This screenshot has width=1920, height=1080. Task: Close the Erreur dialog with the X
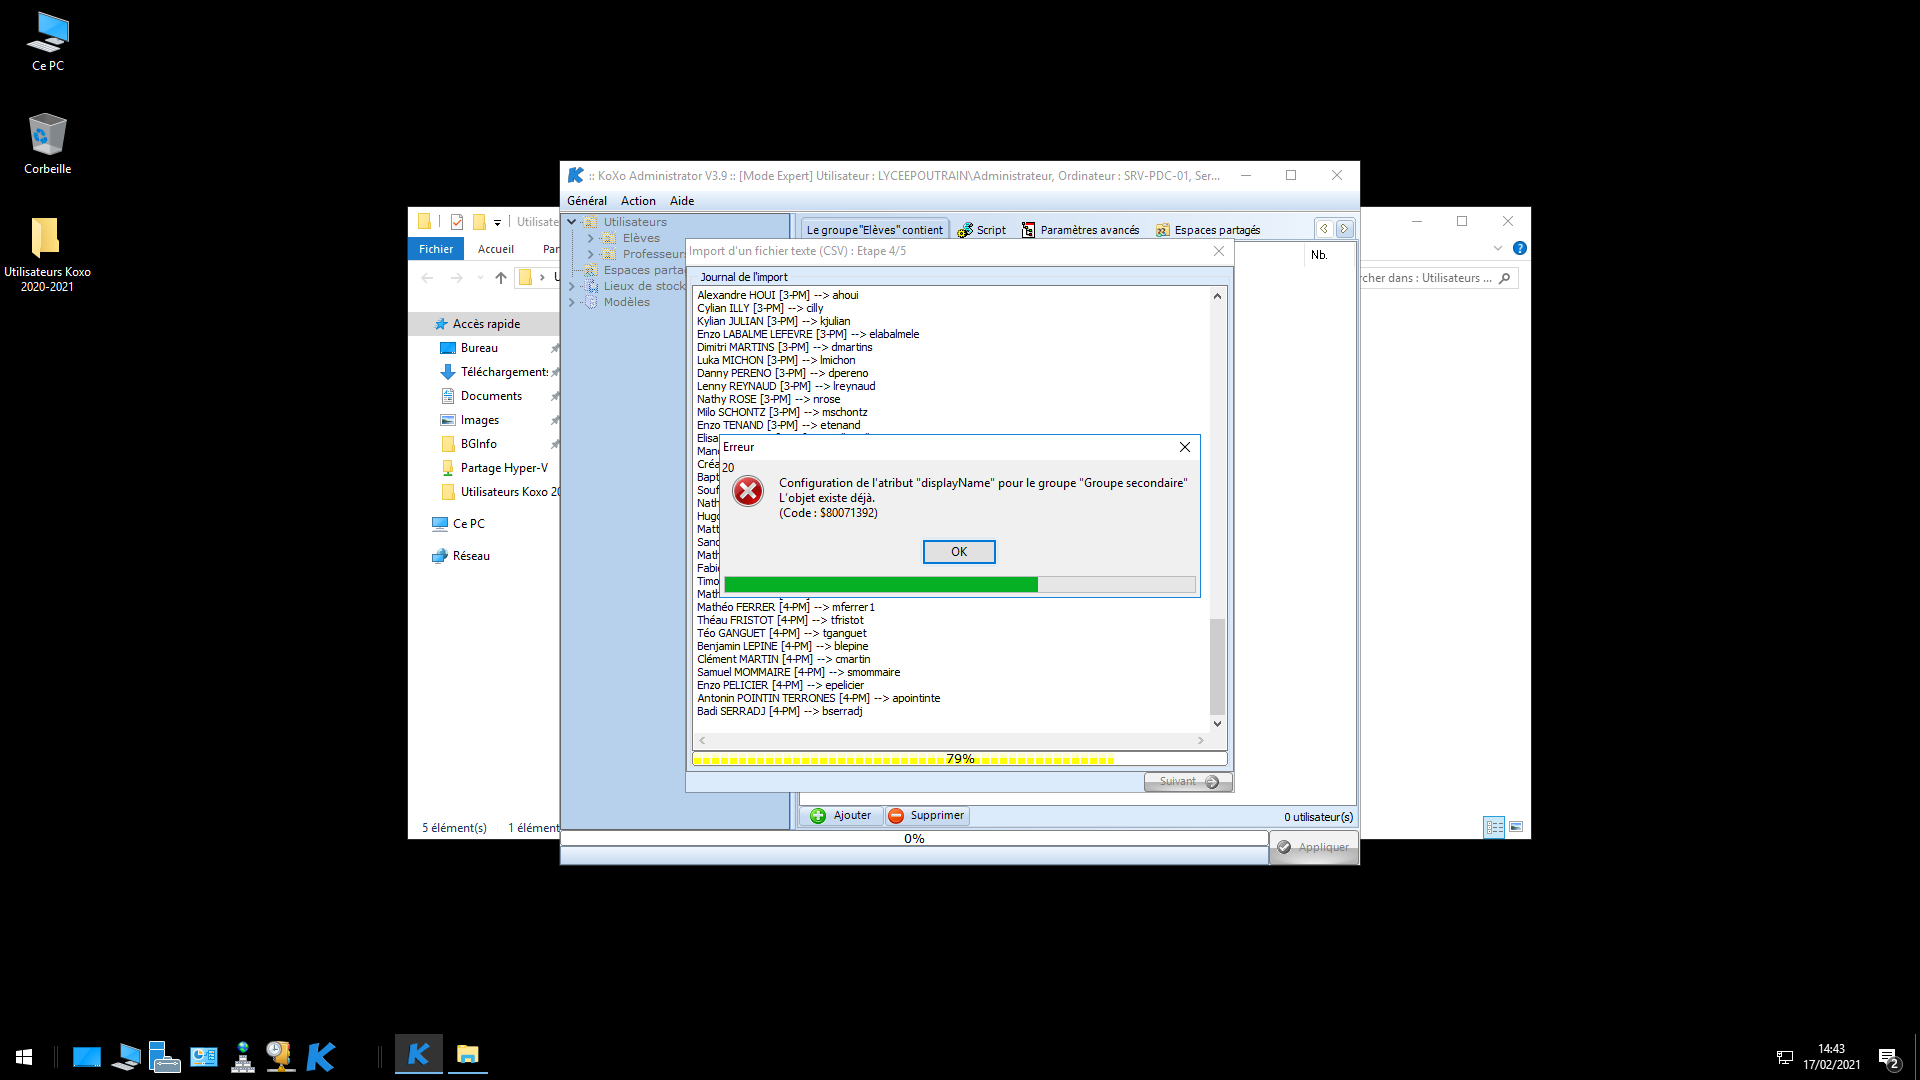click(x=1185, y=447)
